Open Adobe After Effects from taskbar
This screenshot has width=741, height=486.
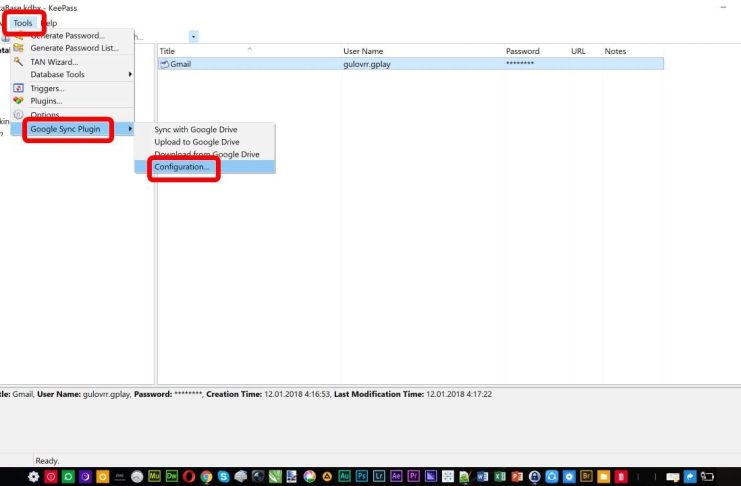coord(396,476)
